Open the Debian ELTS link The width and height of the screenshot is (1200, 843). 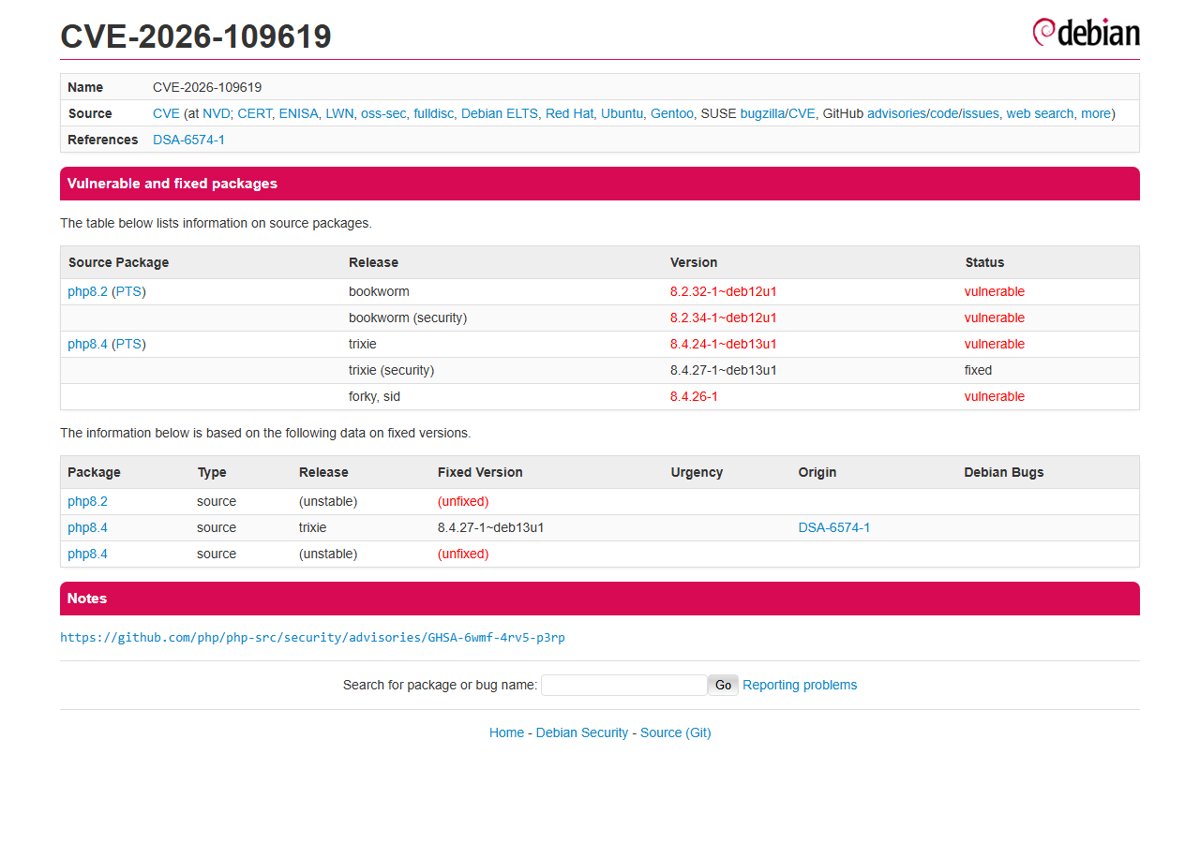[x=499, y=114]
